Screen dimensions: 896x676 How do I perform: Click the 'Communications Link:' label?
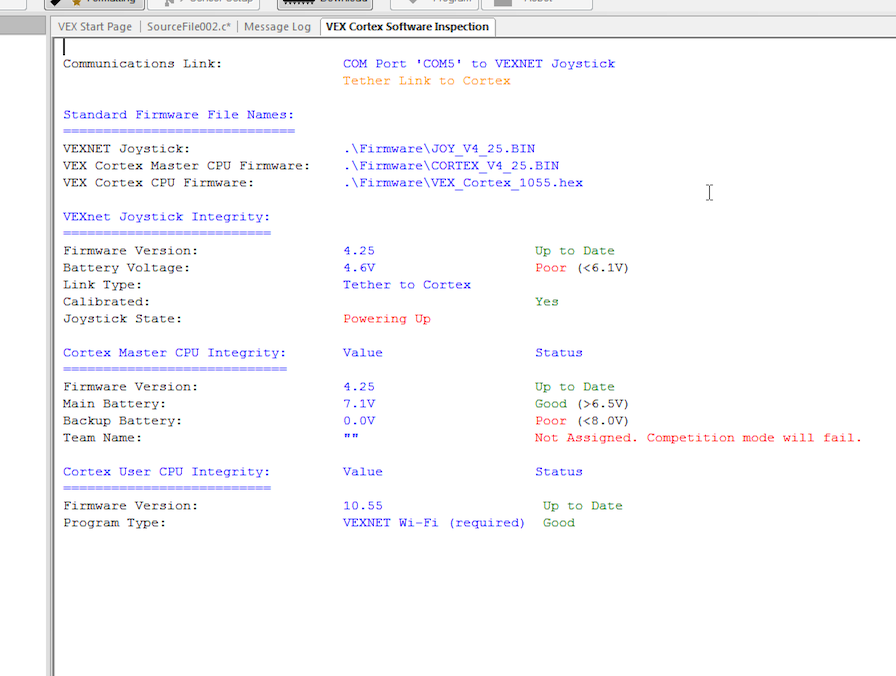(142, 63)
